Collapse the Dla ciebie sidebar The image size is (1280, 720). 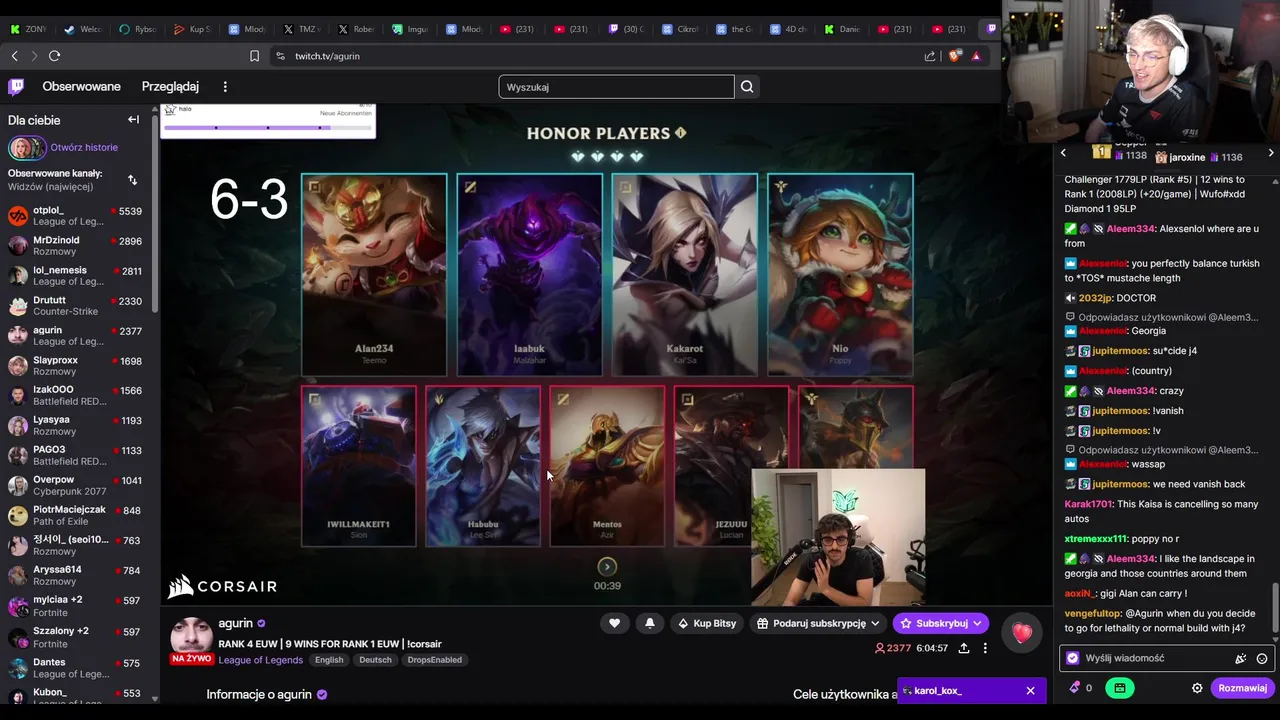point(133,120)
